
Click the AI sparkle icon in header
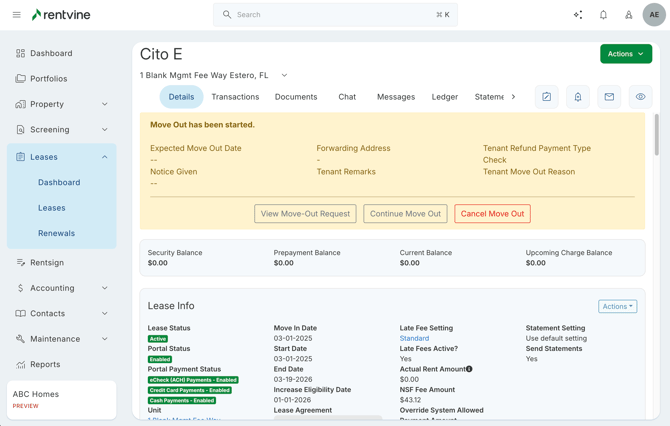click(x=578, y=15)
